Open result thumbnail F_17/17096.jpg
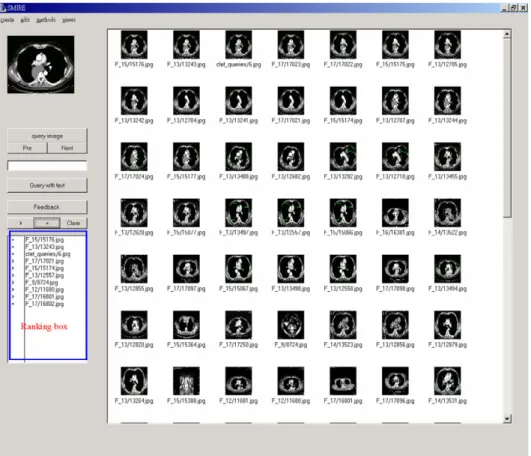This screenshot has width=531, height=456. (395, 381)
